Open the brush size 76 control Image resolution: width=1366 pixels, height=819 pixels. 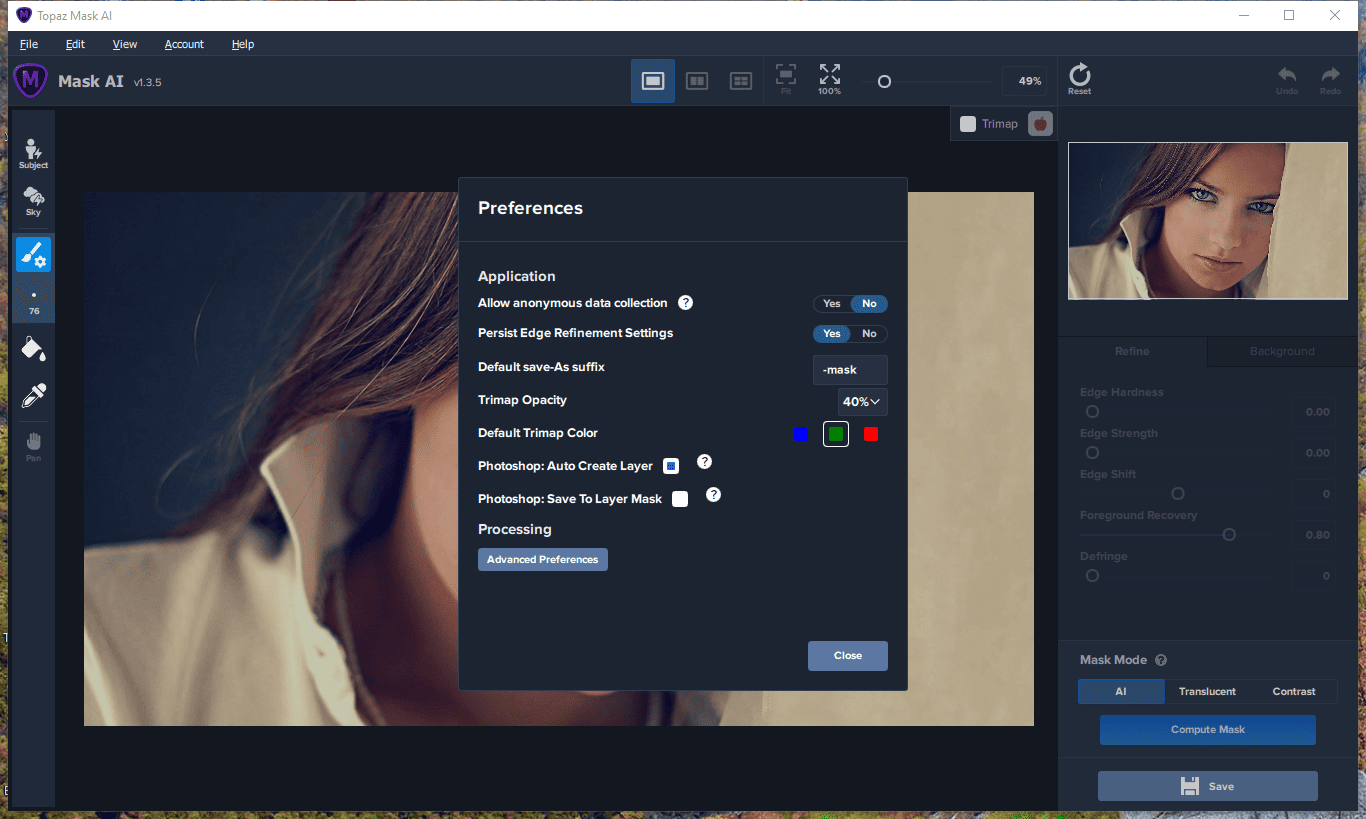(x=33, y=302)
